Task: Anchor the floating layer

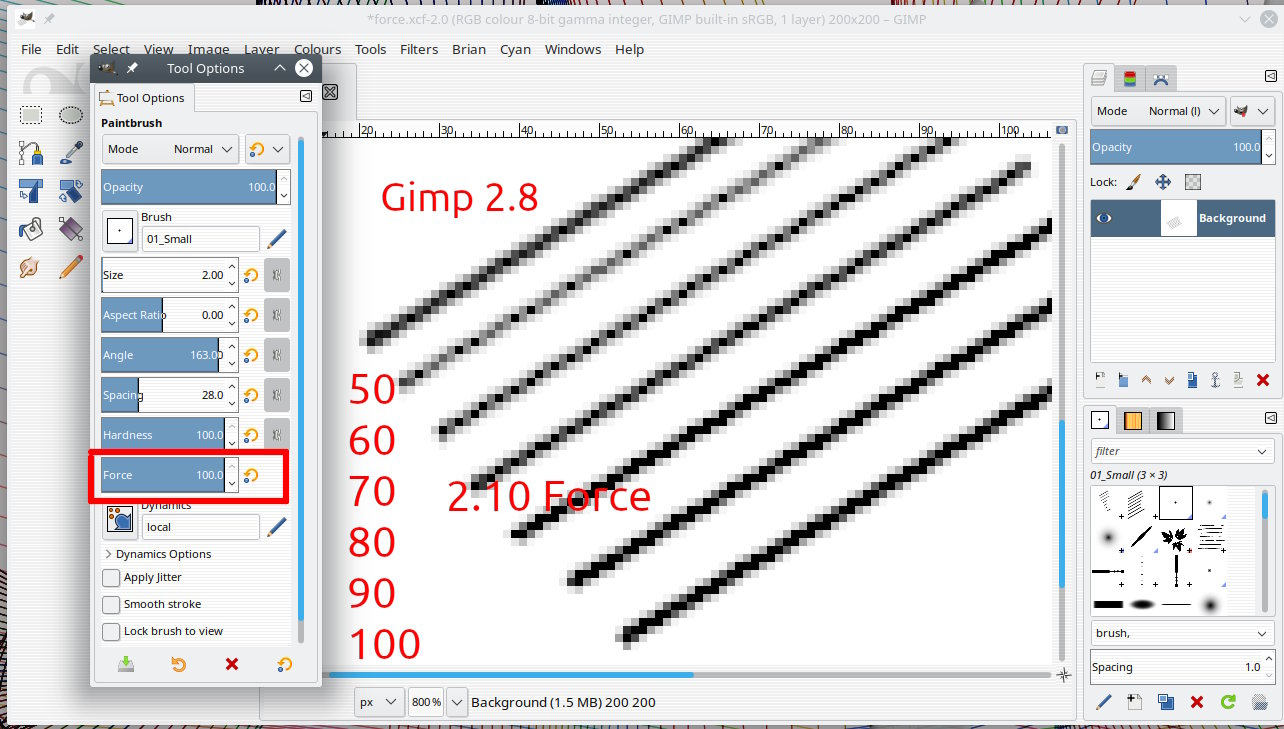Action: click(x=1216, y=380)
